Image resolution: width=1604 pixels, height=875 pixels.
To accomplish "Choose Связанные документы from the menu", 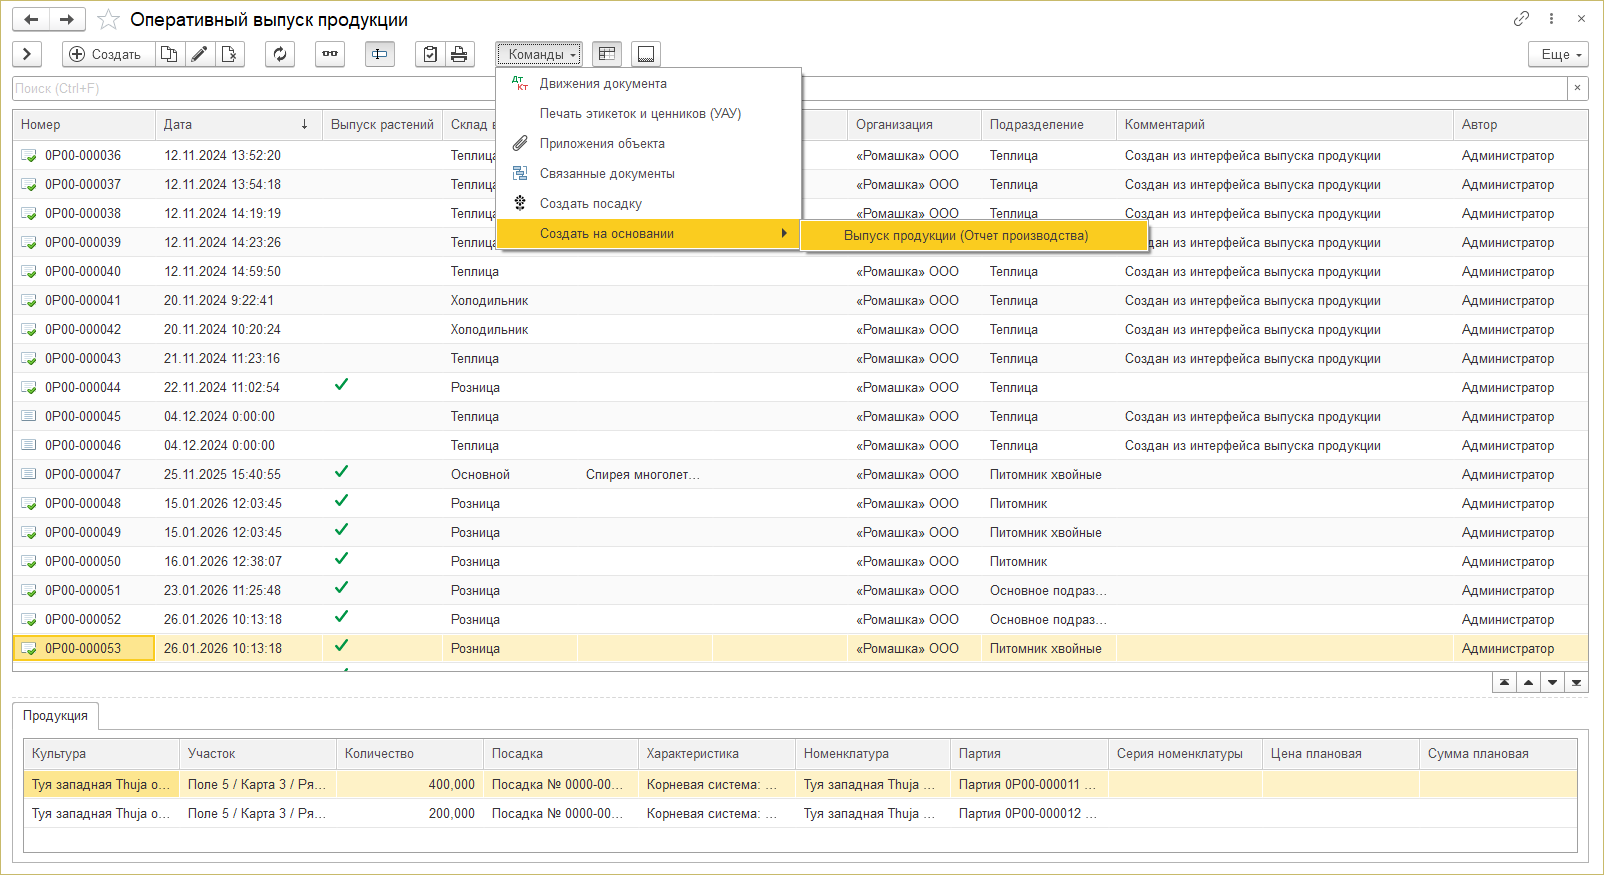I will point(607,174).
